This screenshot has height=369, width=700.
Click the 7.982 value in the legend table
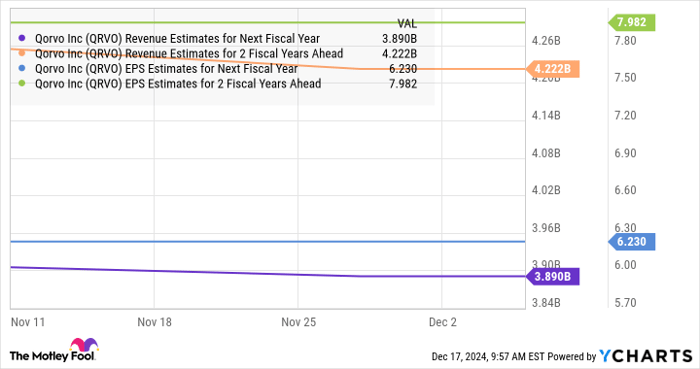[403, 84]
